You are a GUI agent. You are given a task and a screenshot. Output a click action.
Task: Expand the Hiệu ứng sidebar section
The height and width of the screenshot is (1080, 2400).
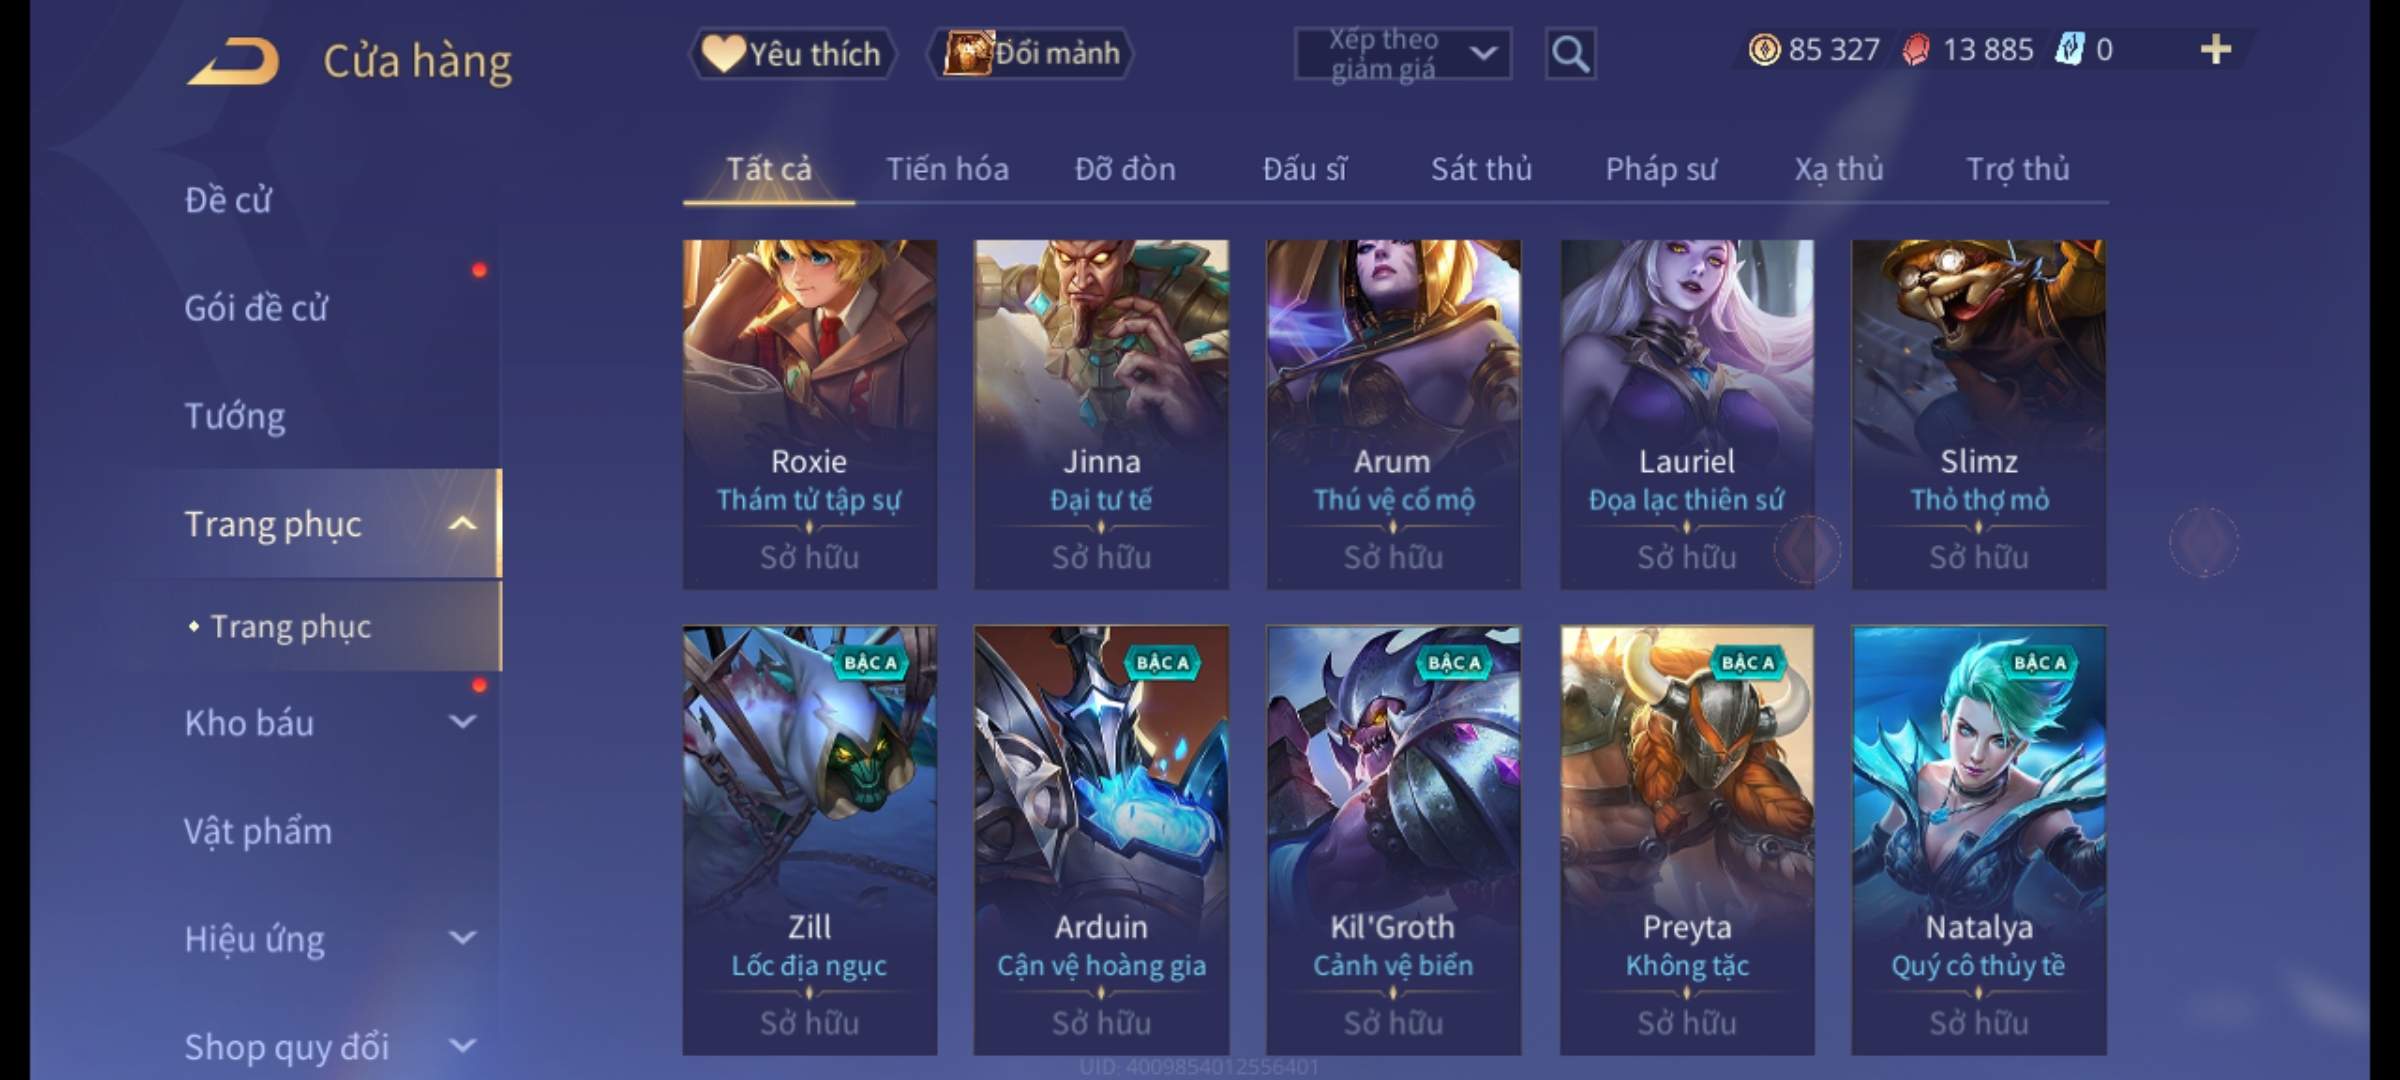tap(462, 938)
